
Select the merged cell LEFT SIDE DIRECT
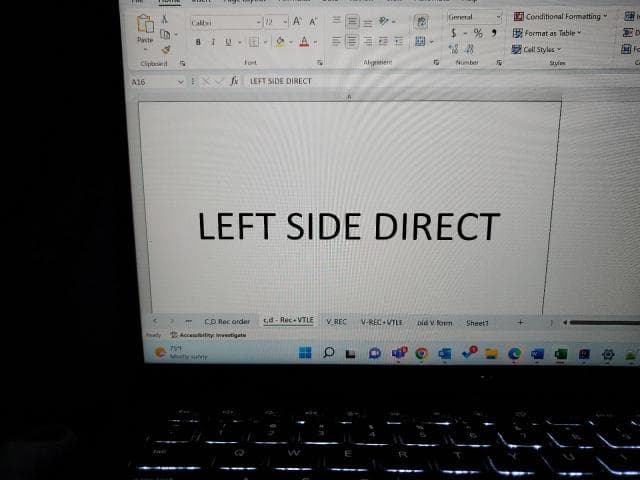tap(349, 207)
